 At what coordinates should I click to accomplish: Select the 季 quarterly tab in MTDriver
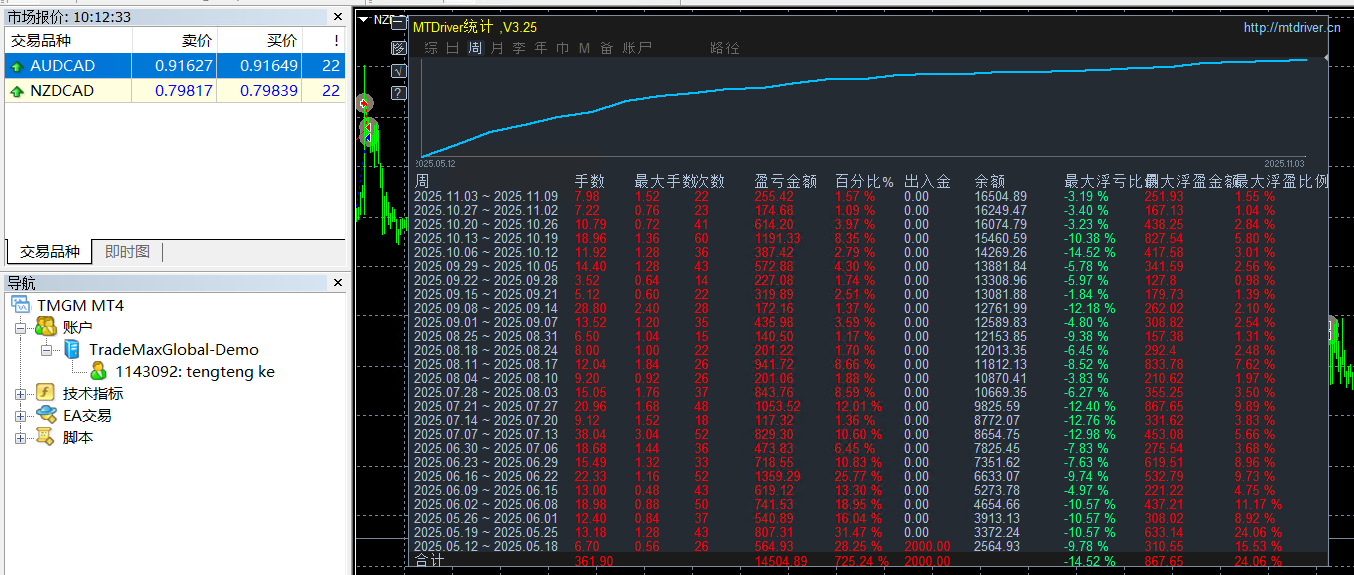[519, 48]
